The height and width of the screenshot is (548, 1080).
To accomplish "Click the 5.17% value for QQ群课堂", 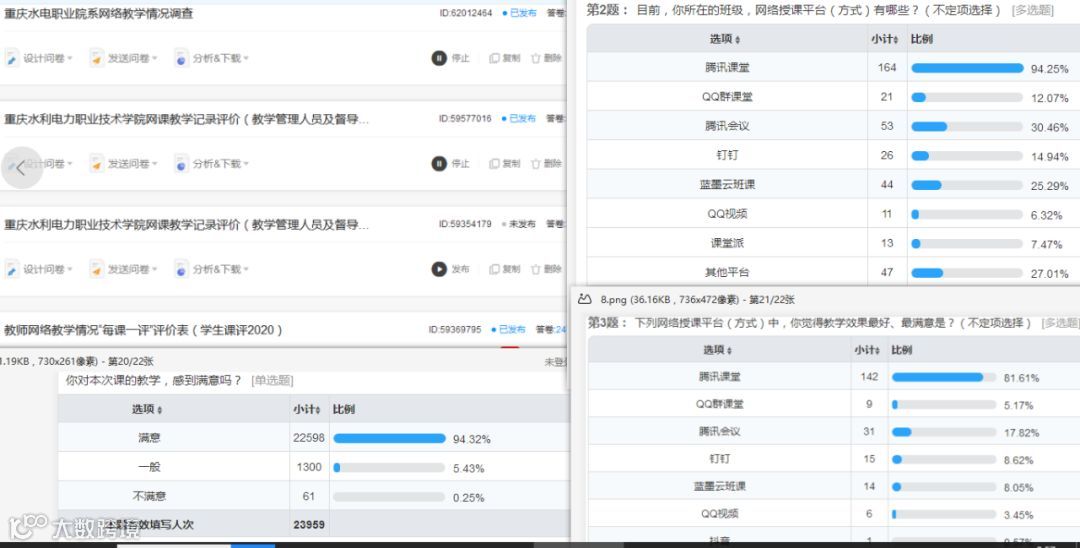I will [1019, 405].
